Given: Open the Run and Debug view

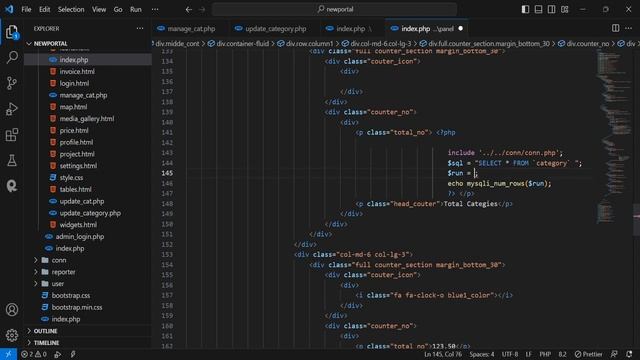Looking at the screenshot, I should pyautogui.click(x=12, y=109).
